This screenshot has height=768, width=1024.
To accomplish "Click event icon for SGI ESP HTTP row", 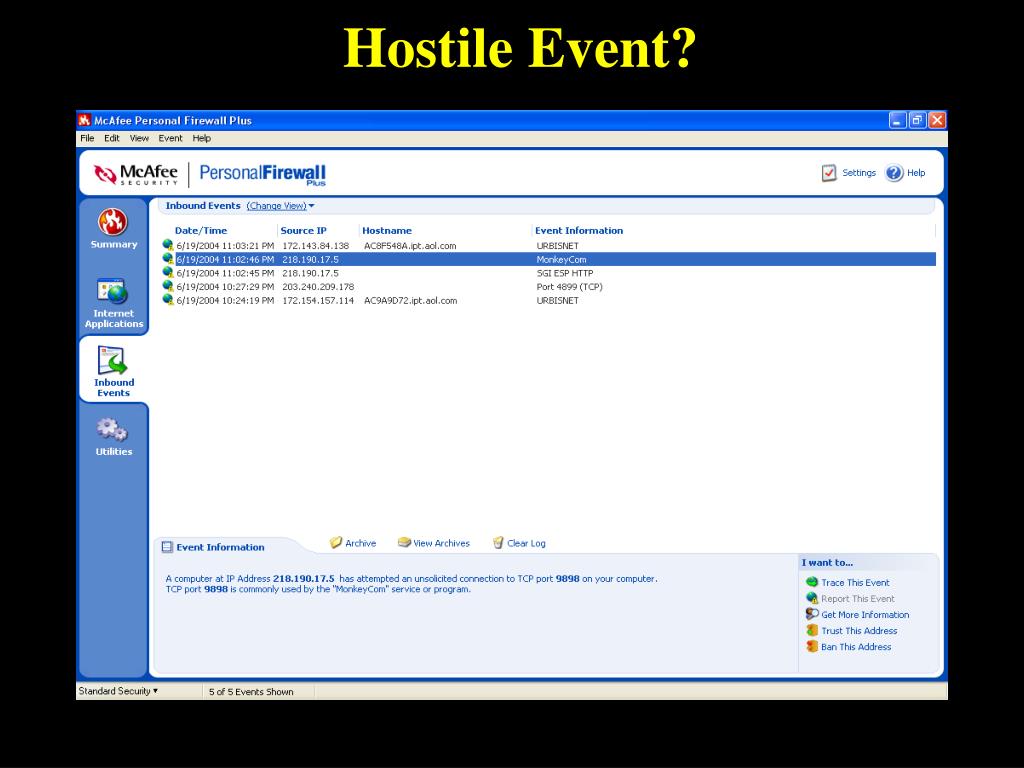I will pos(168,273).
